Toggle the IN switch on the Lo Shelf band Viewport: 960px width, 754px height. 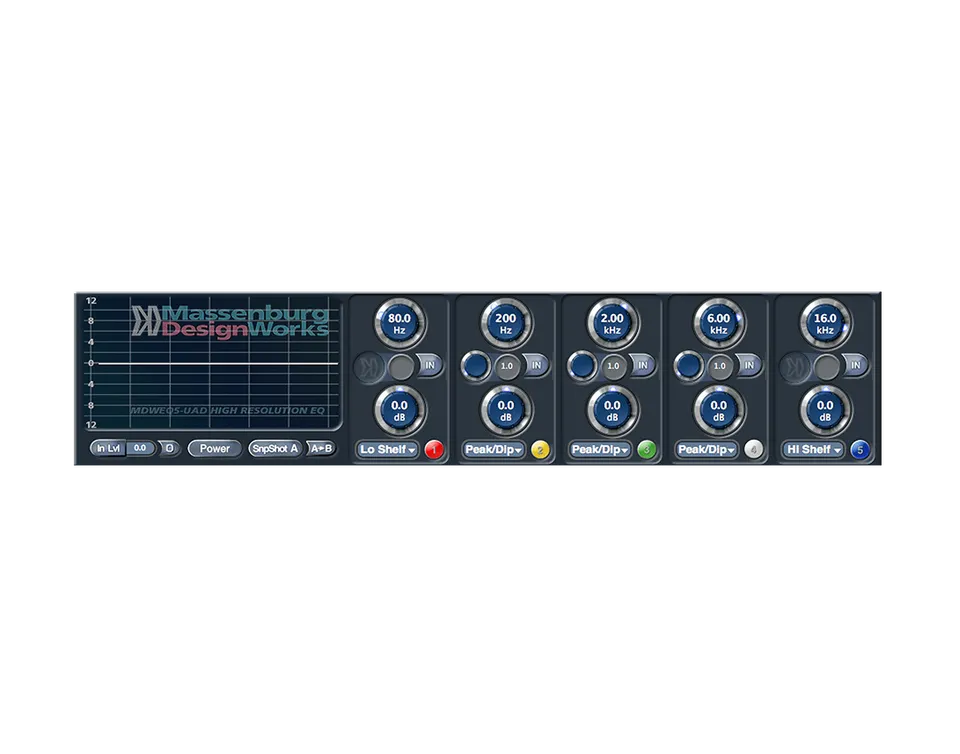430,365
